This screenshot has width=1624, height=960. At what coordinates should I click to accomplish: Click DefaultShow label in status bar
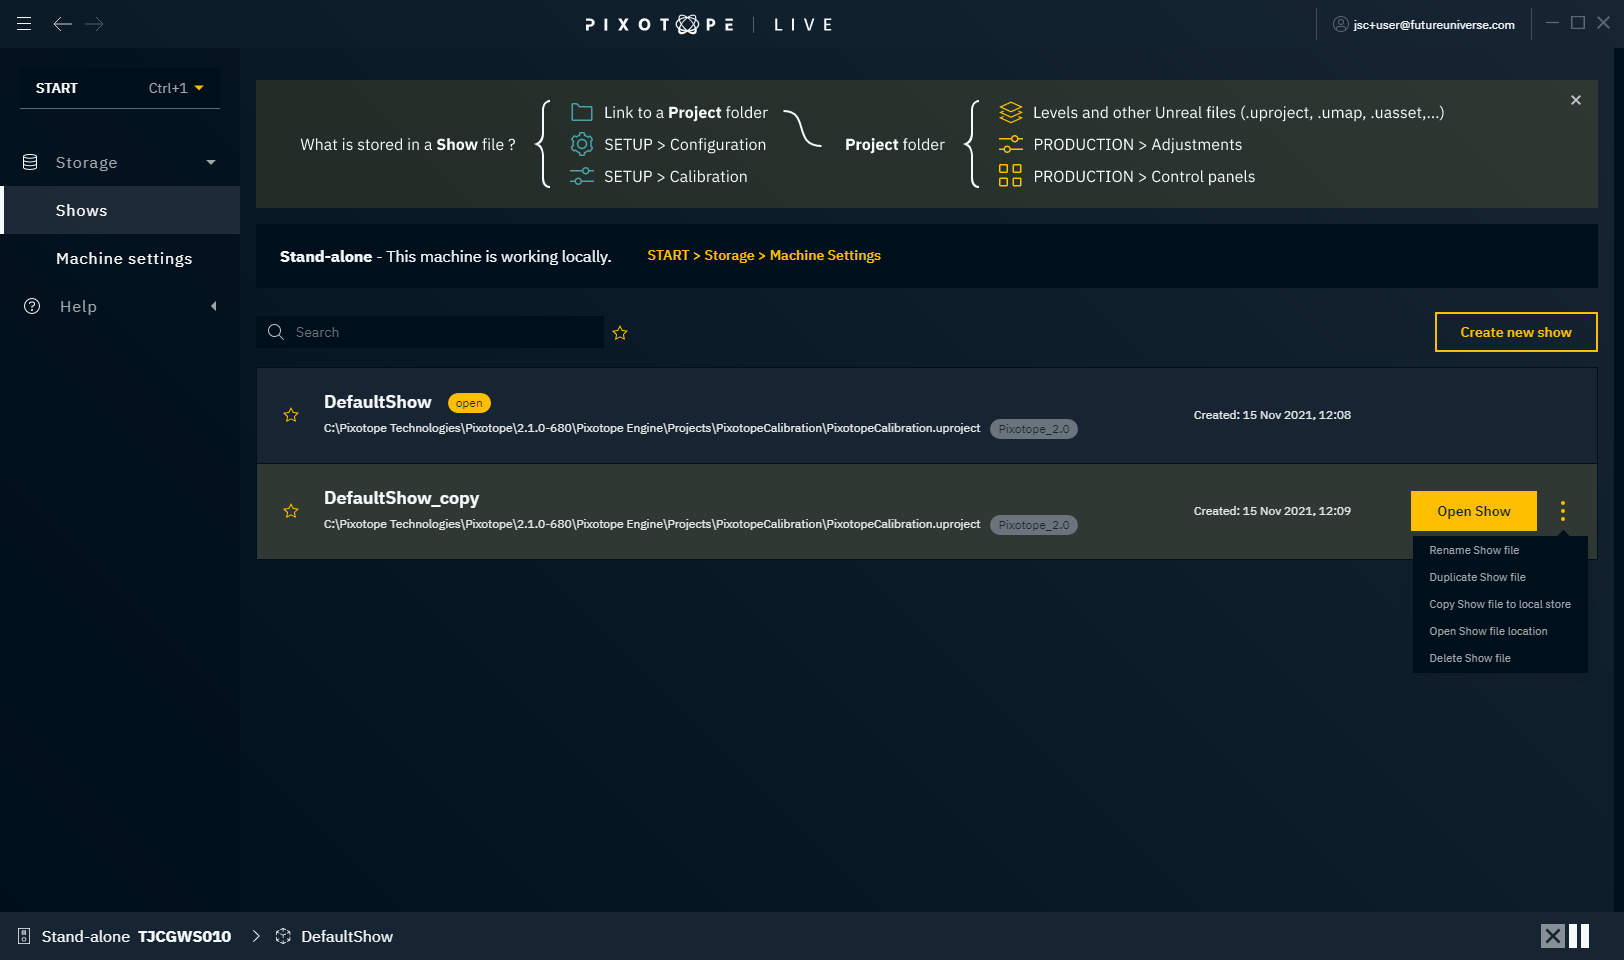point(347,936)
